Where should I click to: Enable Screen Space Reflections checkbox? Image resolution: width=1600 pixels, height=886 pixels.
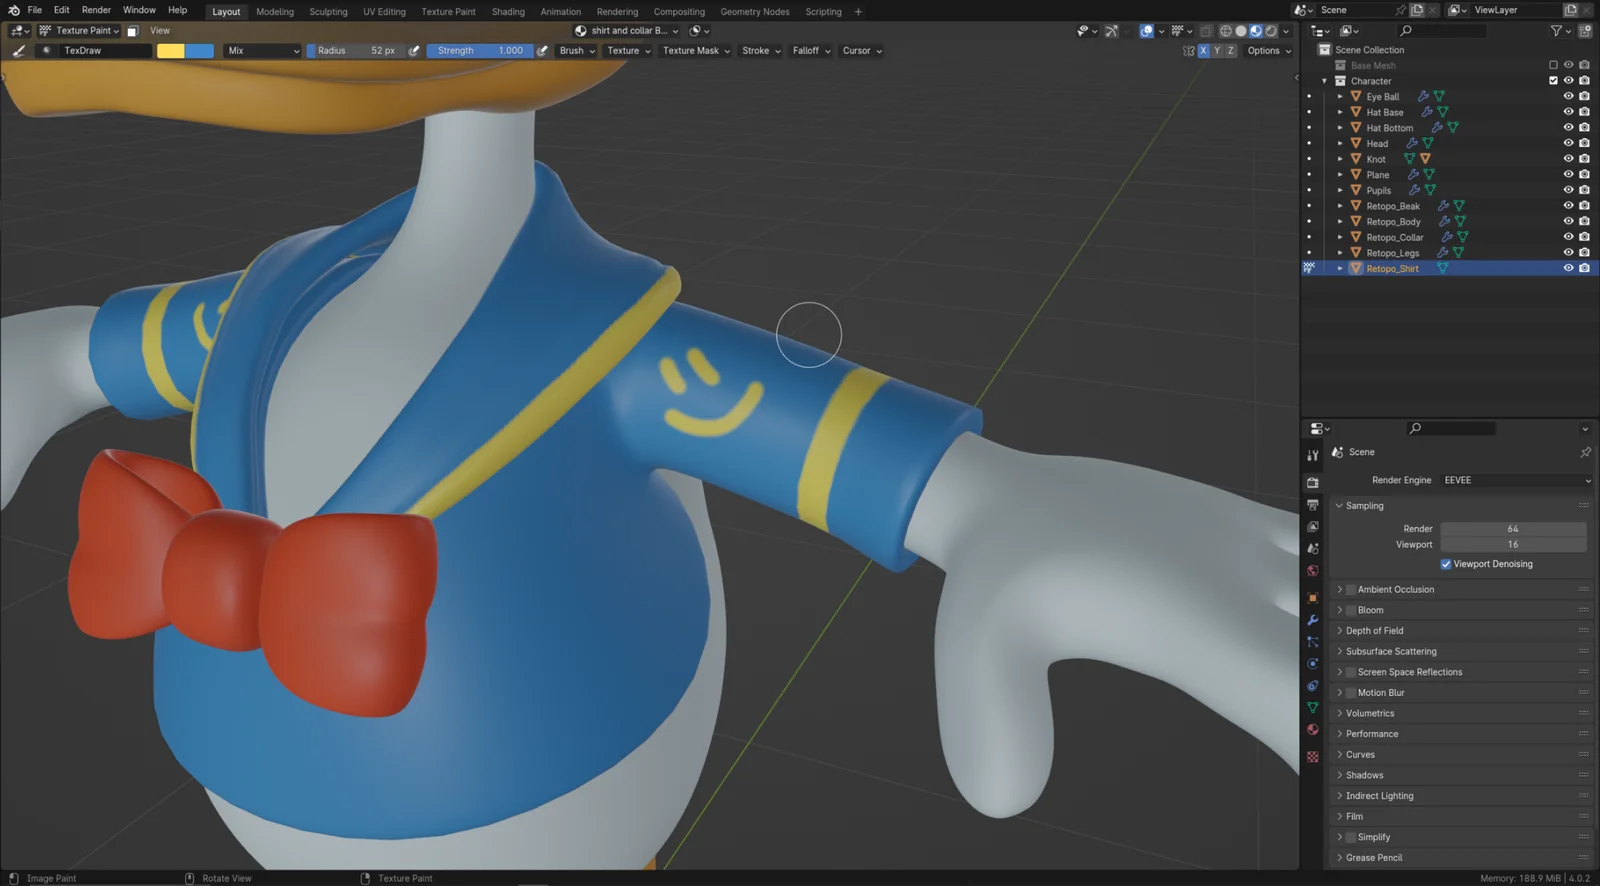point(1351,672)
